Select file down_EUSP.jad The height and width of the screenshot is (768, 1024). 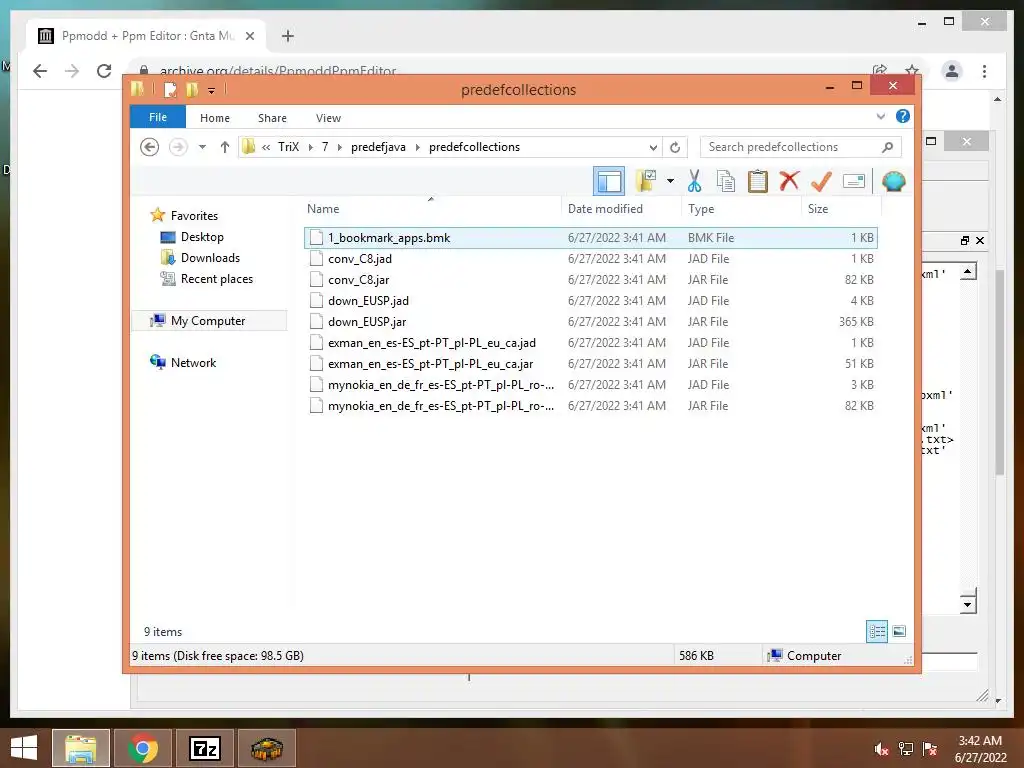coord(590,300)
